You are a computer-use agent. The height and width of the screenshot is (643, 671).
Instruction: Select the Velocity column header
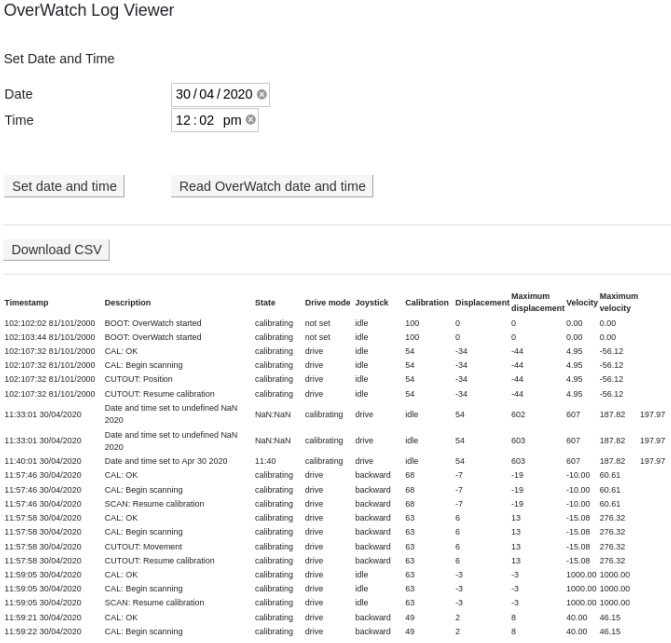point(582,302)
